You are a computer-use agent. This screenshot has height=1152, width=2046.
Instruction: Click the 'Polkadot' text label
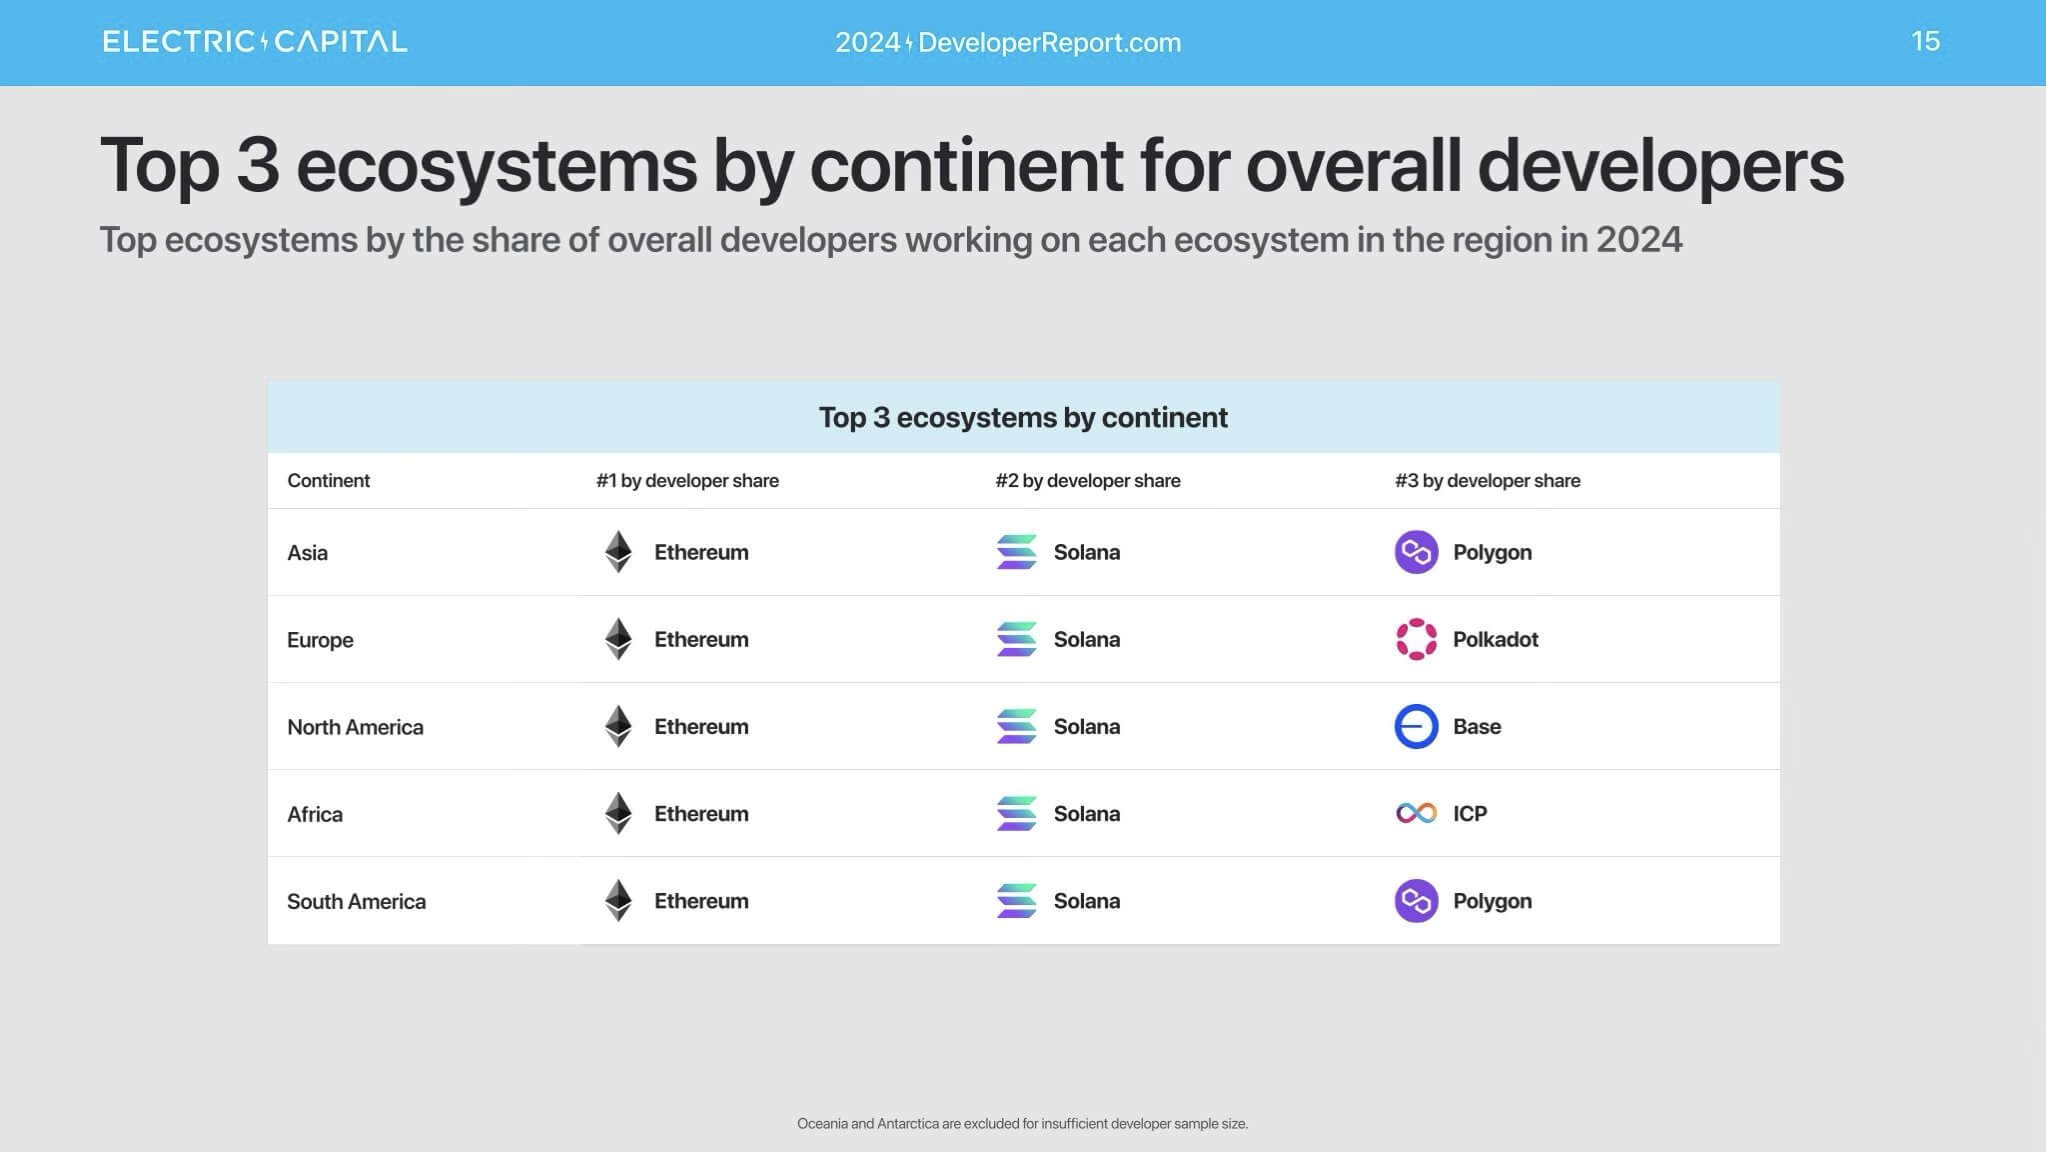[x=1495, y=639]
